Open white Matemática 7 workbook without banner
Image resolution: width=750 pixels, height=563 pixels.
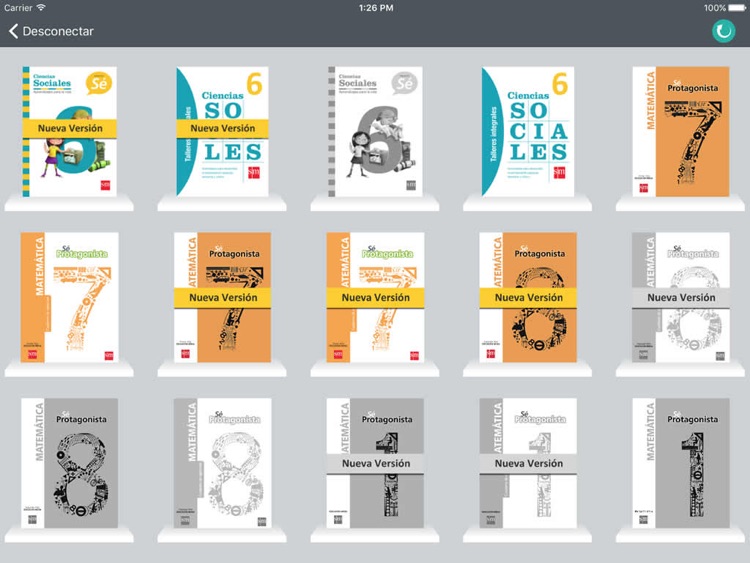coord(70,297)
